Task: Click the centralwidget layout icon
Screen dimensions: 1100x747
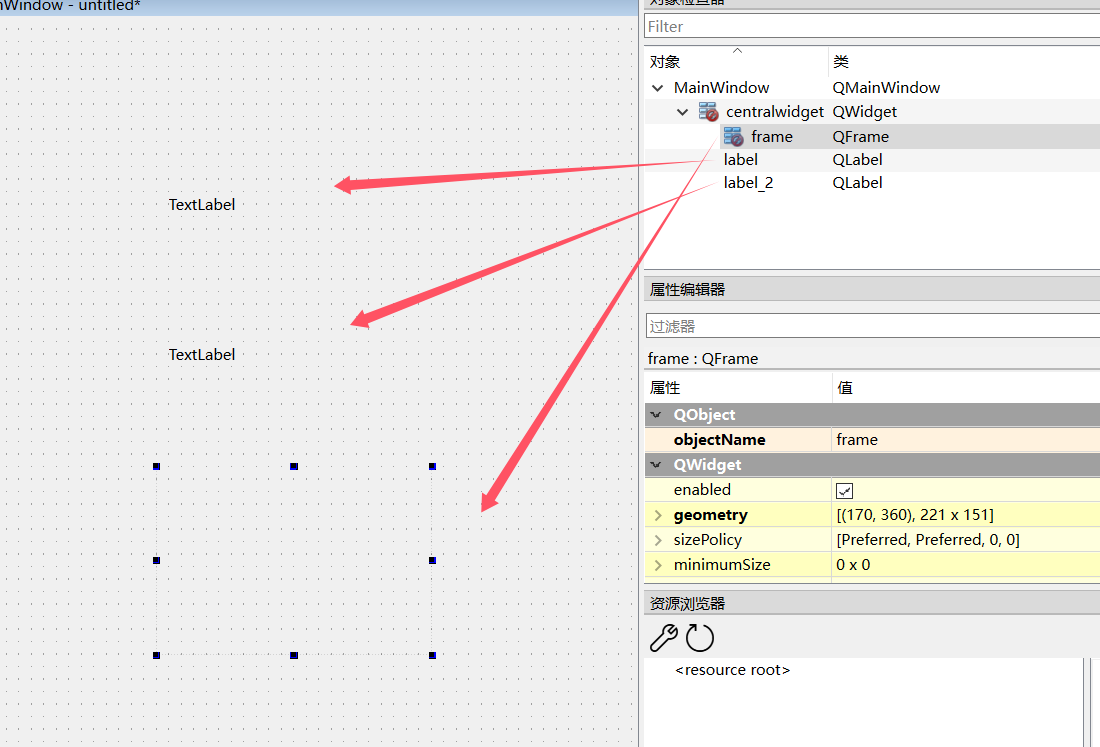Action: coord(709,112)
